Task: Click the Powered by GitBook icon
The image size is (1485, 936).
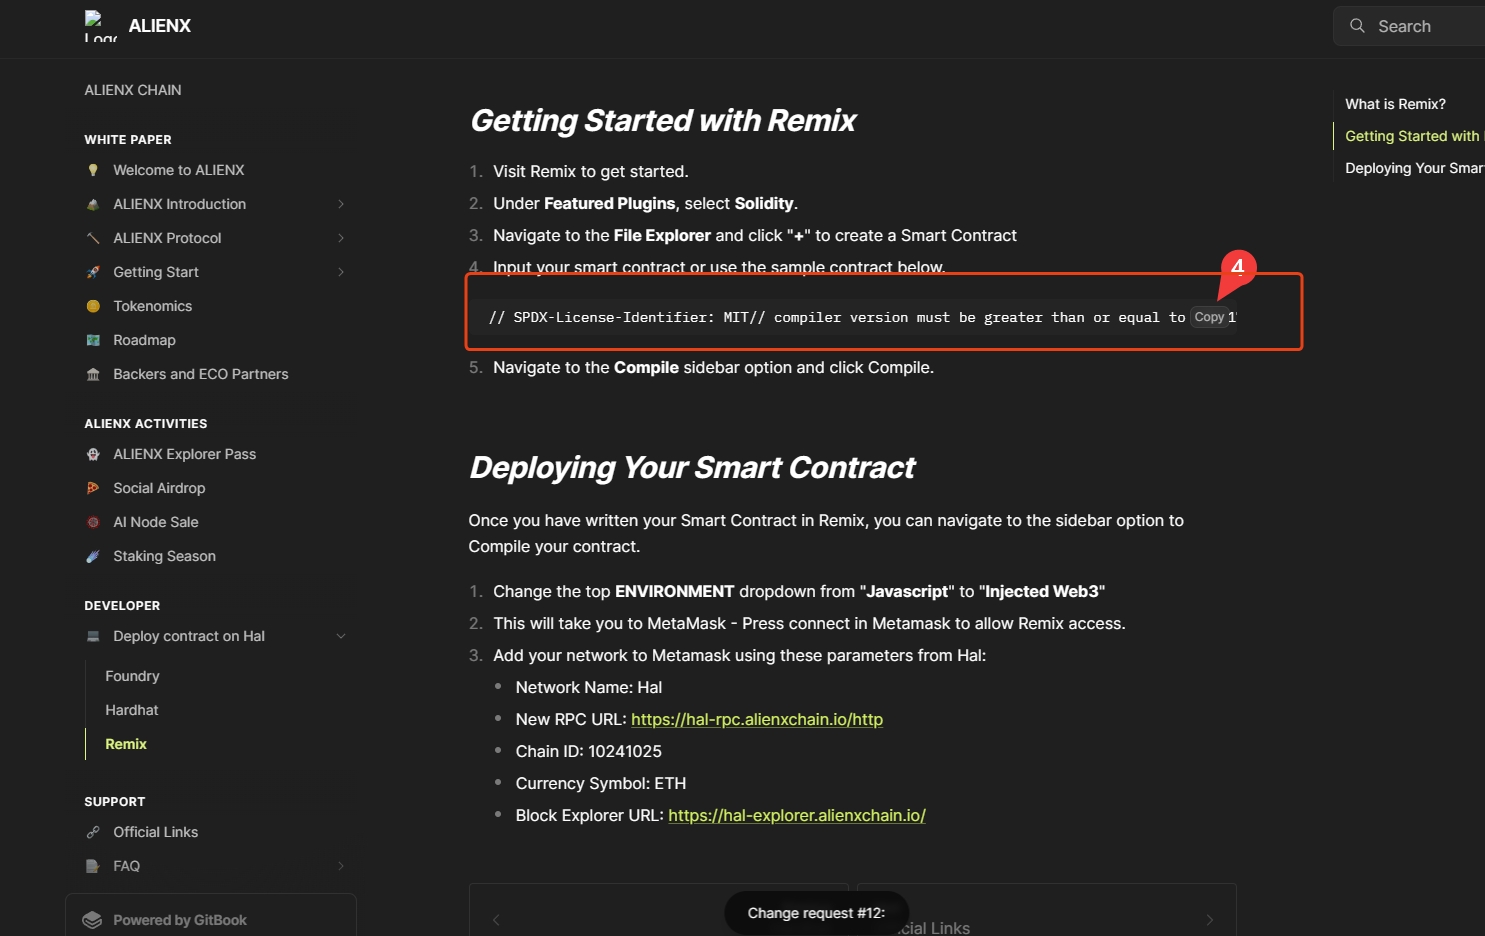Action: [x=93, y=920]
